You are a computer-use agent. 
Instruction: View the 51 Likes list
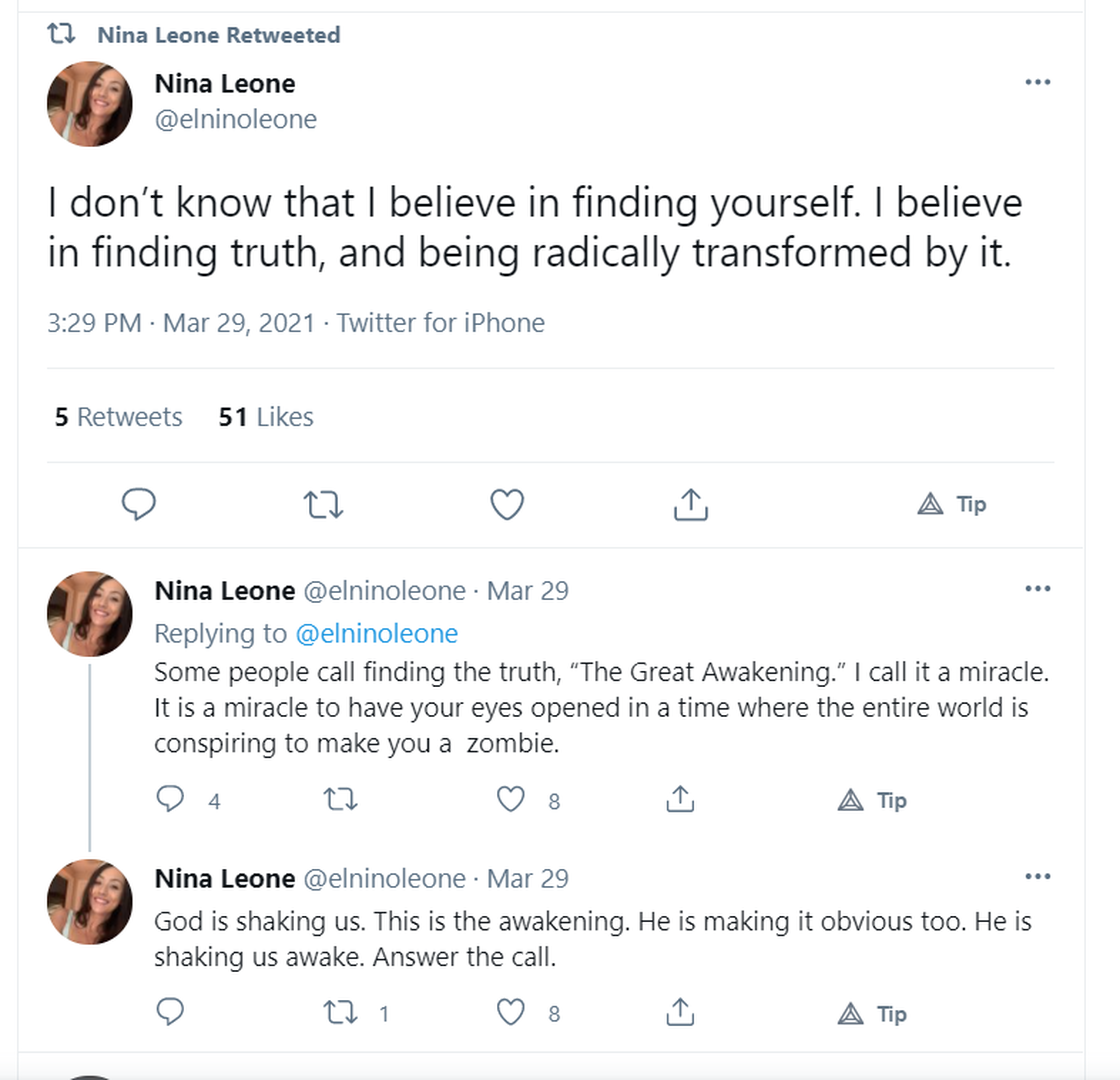point(266,417)
